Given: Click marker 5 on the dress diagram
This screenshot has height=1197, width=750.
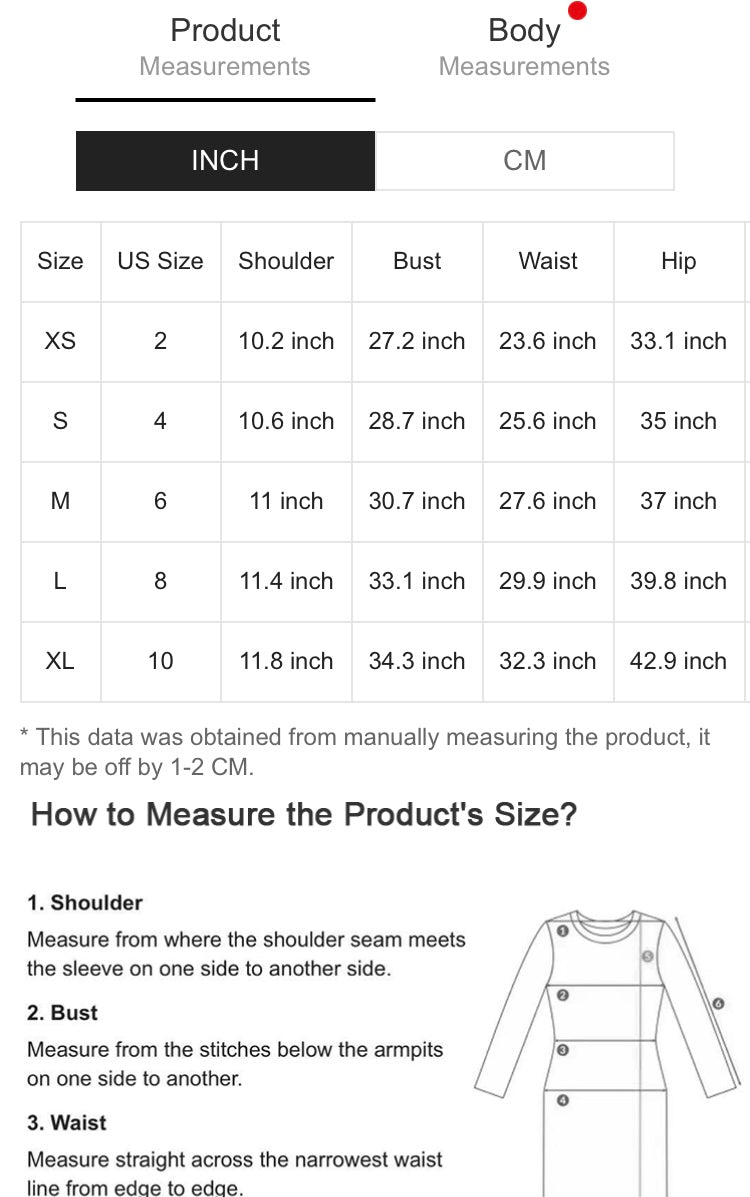Looking at the screenshot, I should click(647, 956).
